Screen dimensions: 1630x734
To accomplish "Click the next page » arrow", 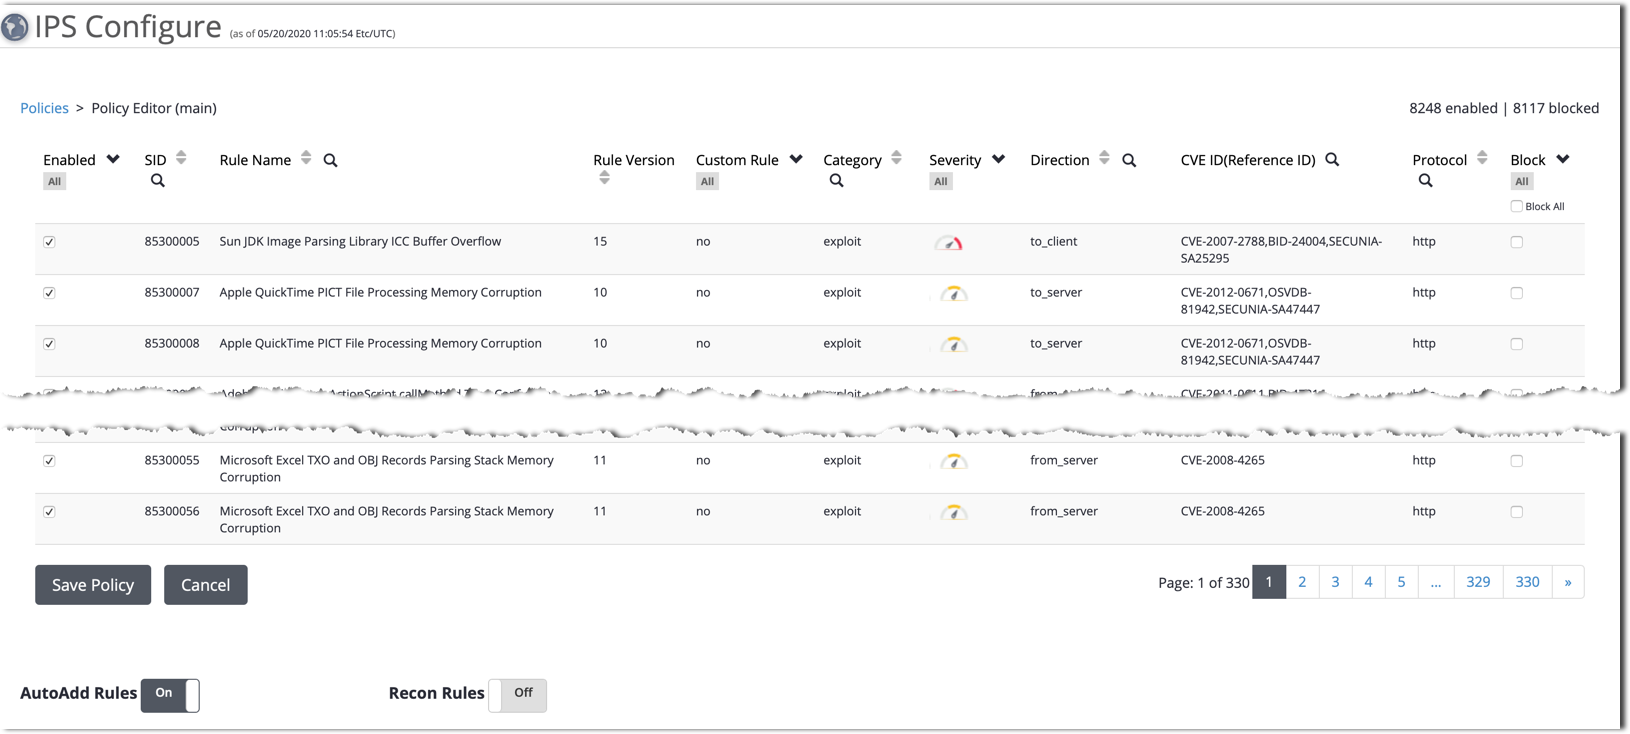I will coord(1568,582).
